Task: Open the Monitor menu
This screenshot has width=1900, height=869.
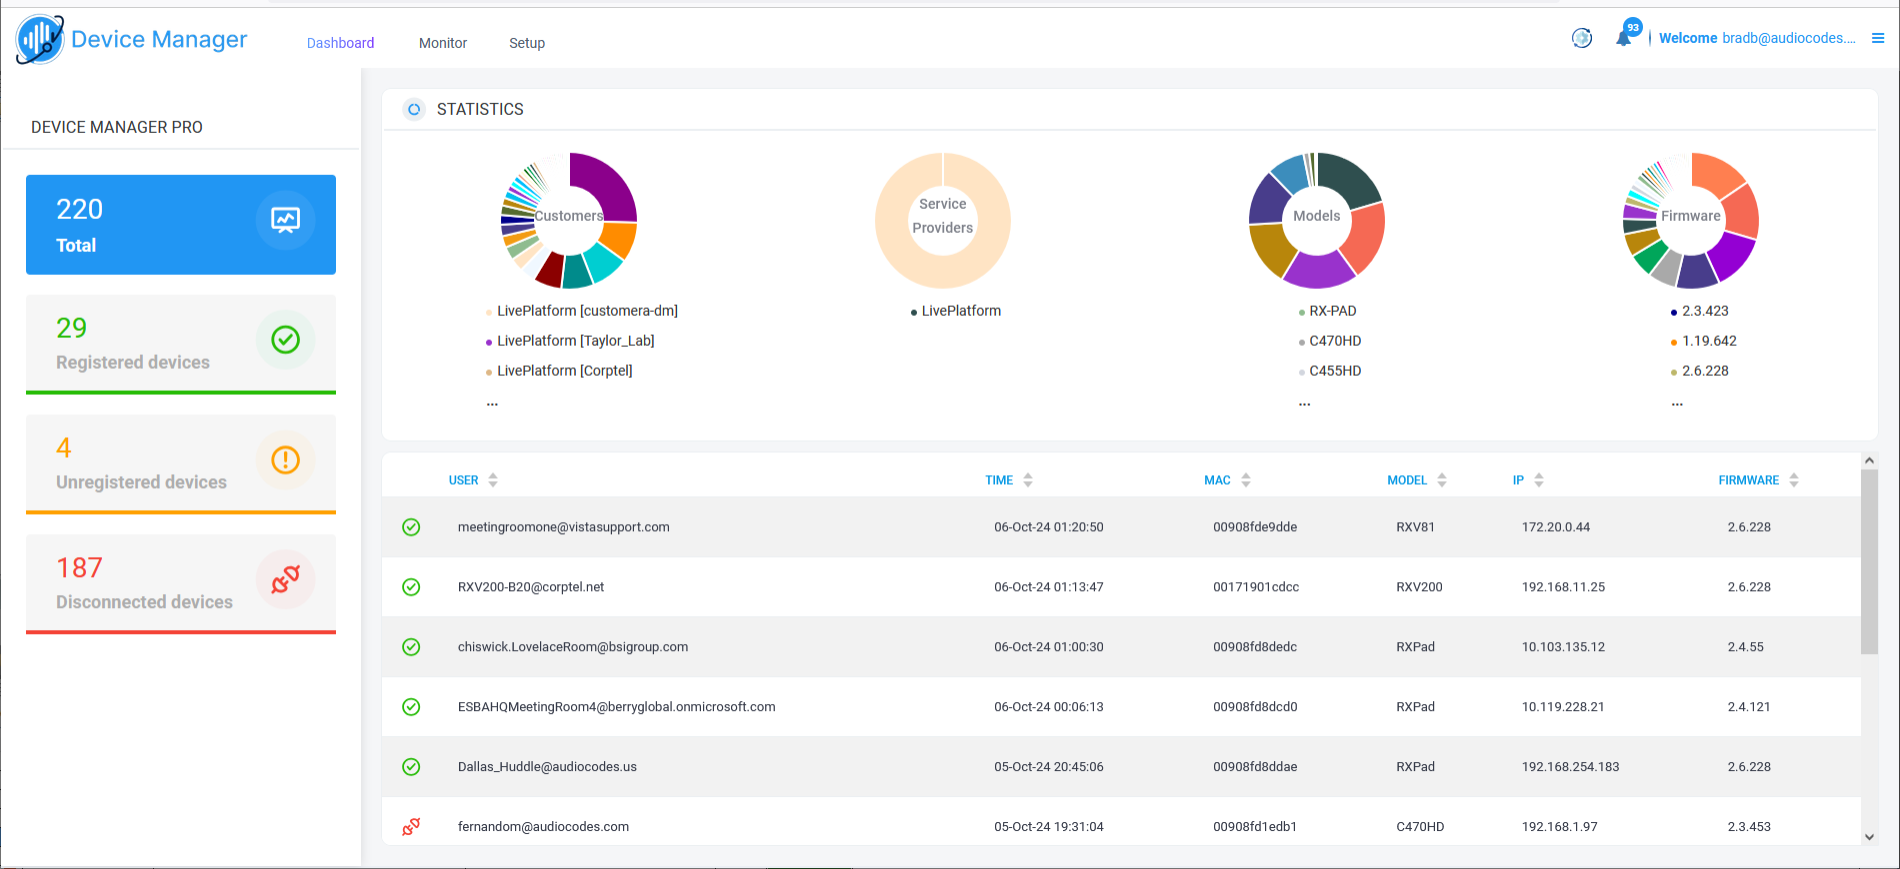Action: pyautogui.click(x=443, y=43)
